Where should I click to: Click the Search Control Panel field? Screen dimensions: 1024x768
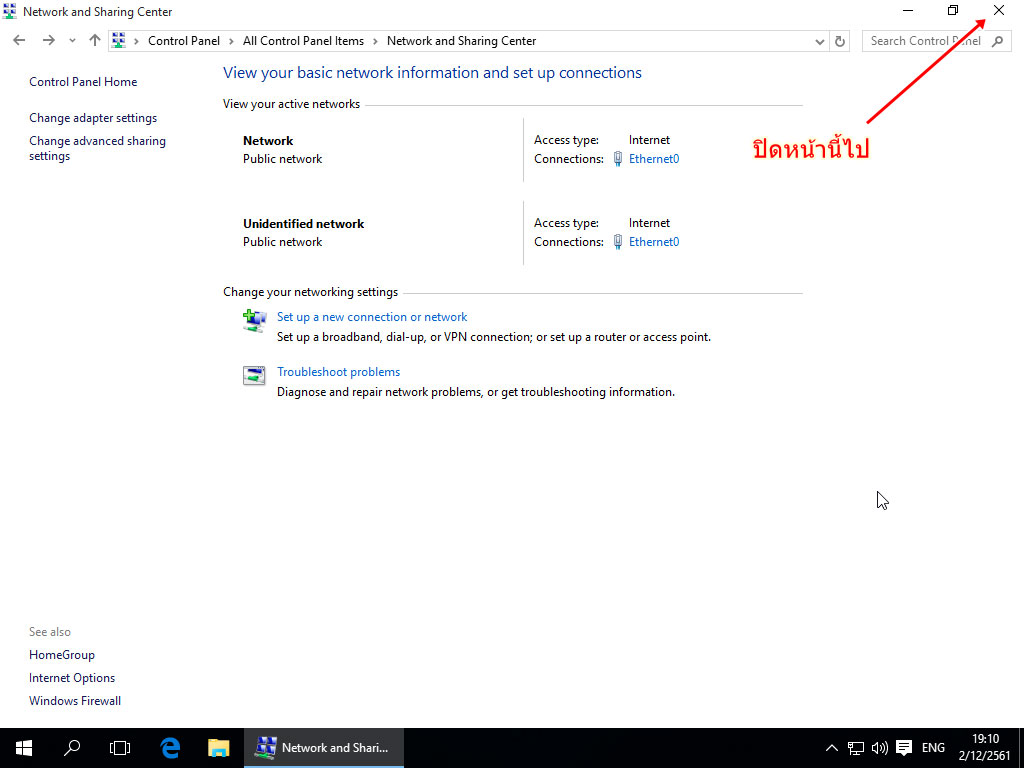pyautogui.click(x=925, y=41)
